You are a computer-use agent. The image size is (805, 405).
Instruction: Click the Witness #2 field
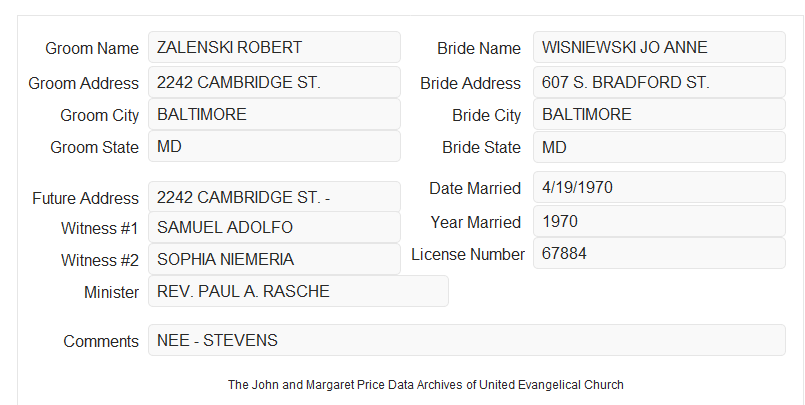274,259
